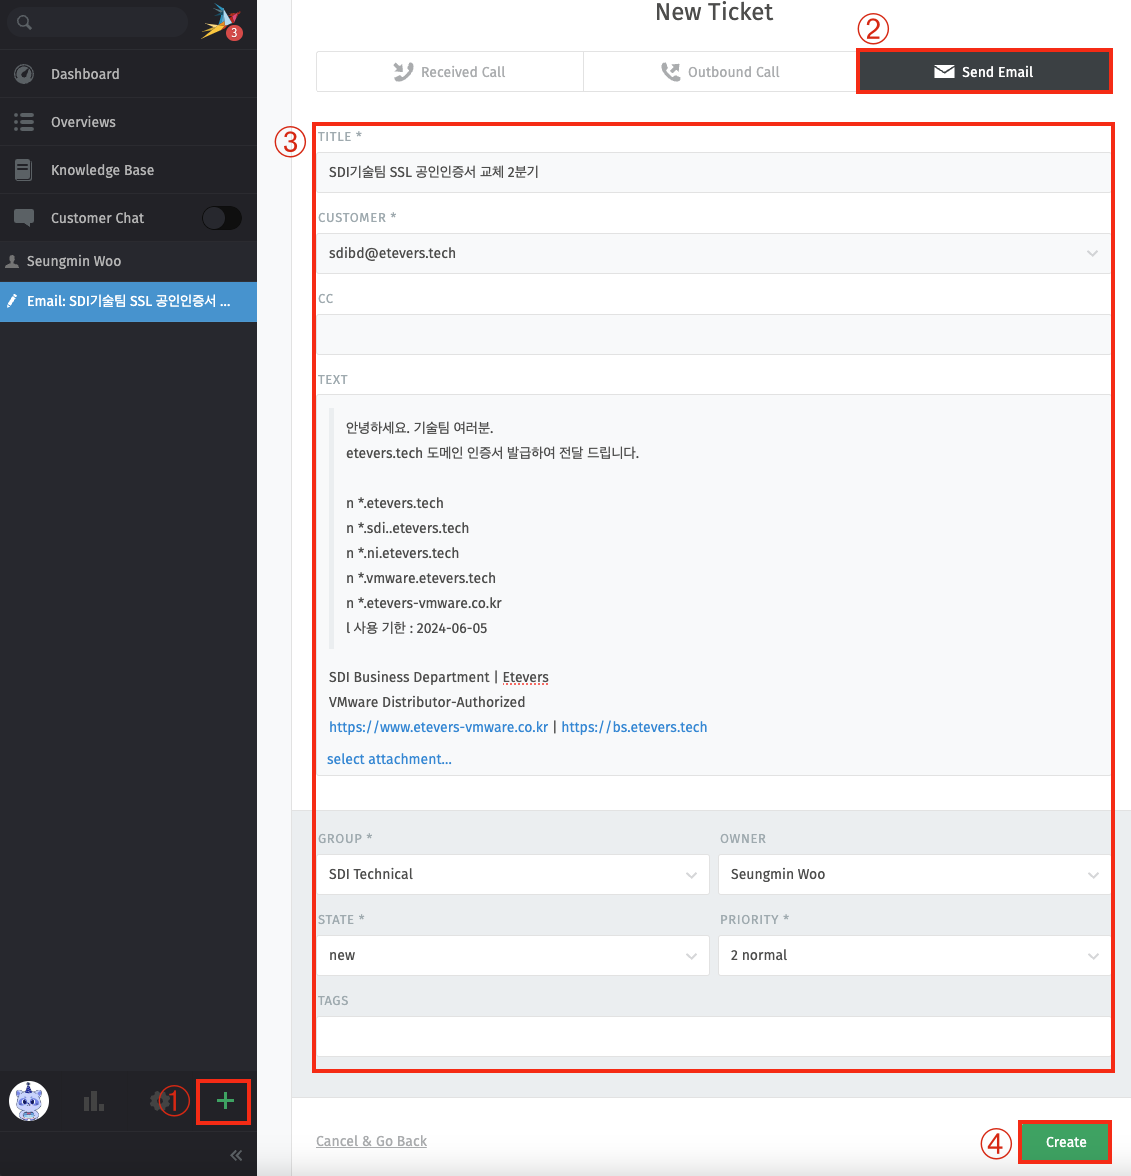The width and height of the screenshot is (1131, 1176).
Task: Open the Email SDI기술팀 SSL draft entry
Action: pyautogui.click(x=128, y=302)
